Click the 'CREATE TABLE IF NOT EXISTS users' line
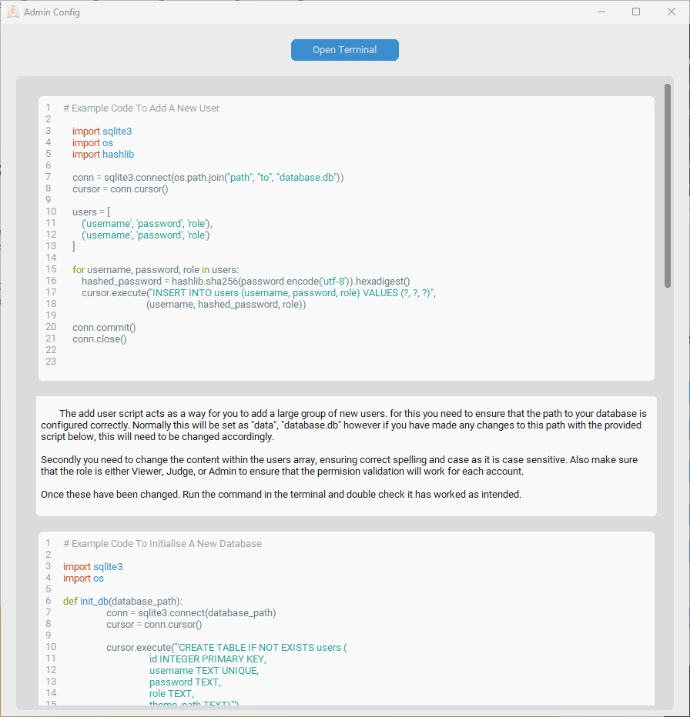690x717 pixels. coord(227,647)
